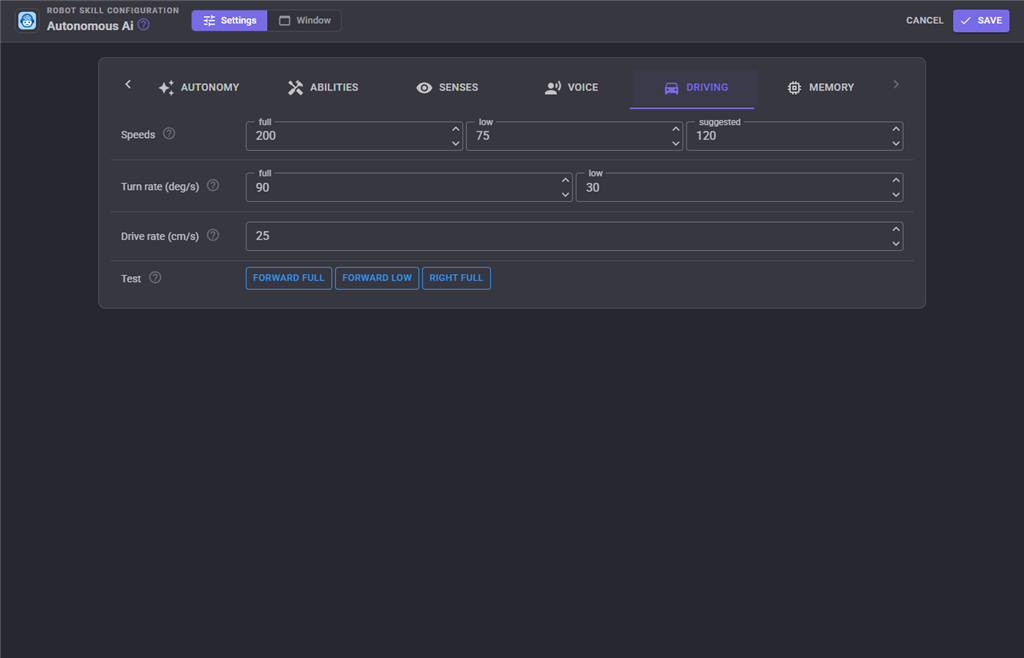1024x658 pixels.
Task: Increase the drive rate value
Action: tap(896, 229)
